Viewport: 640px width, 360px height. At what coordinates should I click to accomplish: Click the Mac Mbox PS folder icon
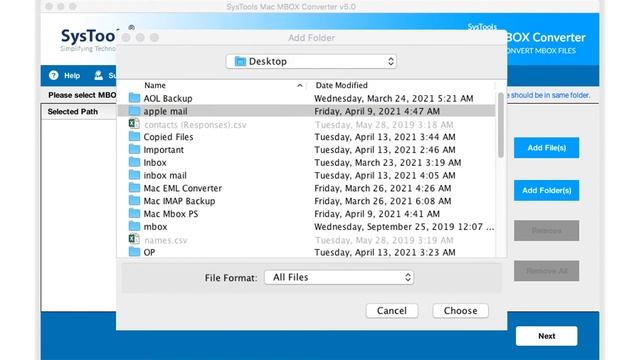[x=134, y=213]
